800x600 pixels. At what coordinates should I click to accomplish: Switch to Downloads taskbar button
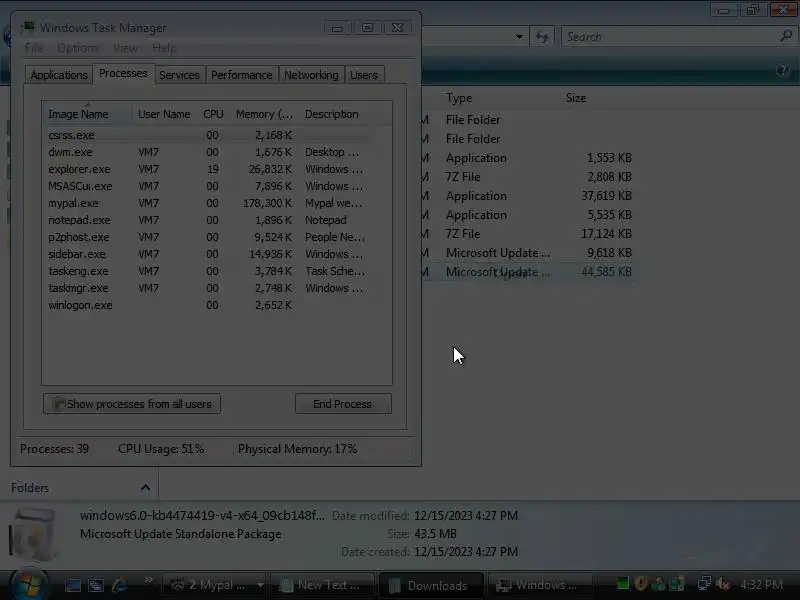[431, 585]
